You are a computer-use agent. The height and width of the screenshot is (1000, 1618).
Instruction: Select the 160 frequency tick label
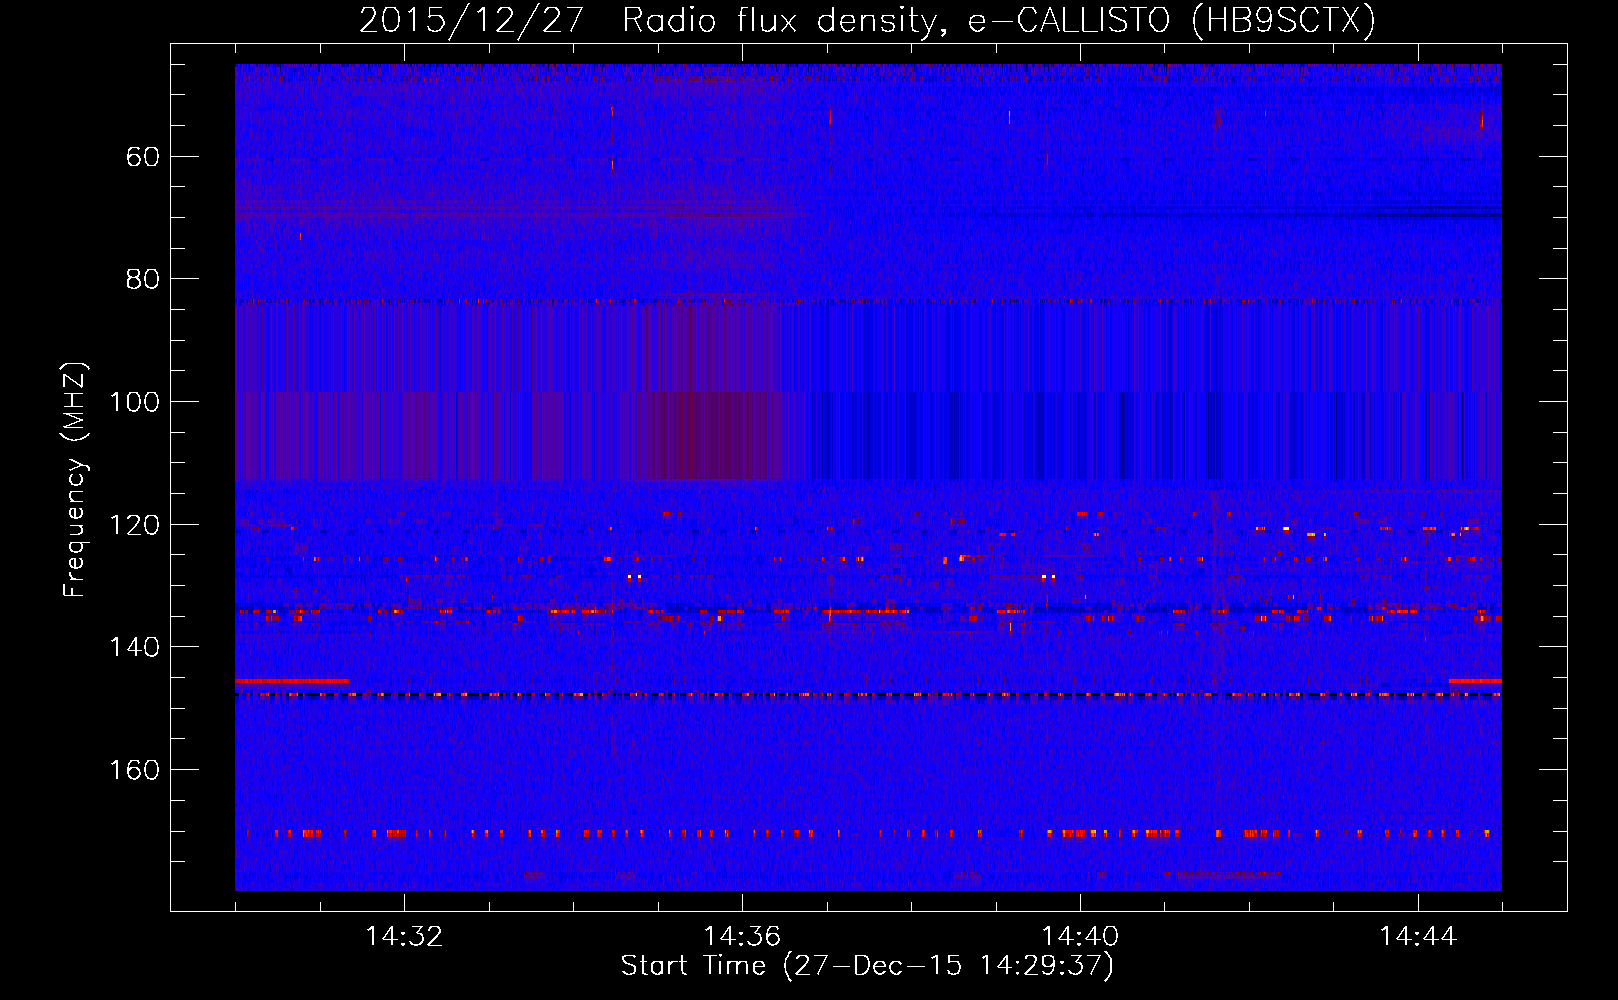point(134,770)
